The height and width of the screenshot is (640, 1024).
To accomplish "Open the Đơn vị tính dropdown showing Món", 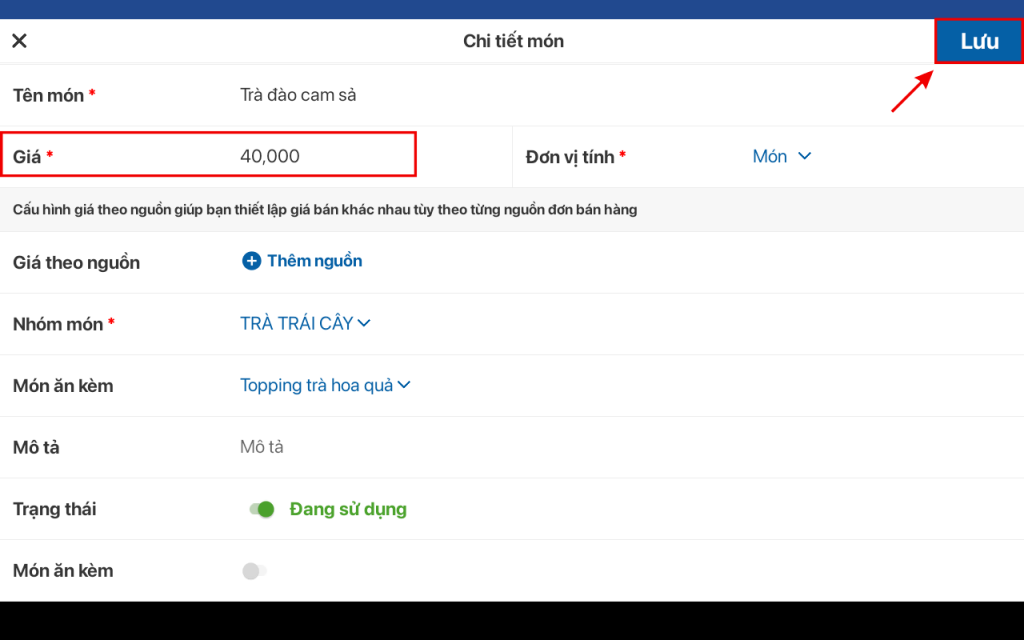I will (x=770, y=156).
